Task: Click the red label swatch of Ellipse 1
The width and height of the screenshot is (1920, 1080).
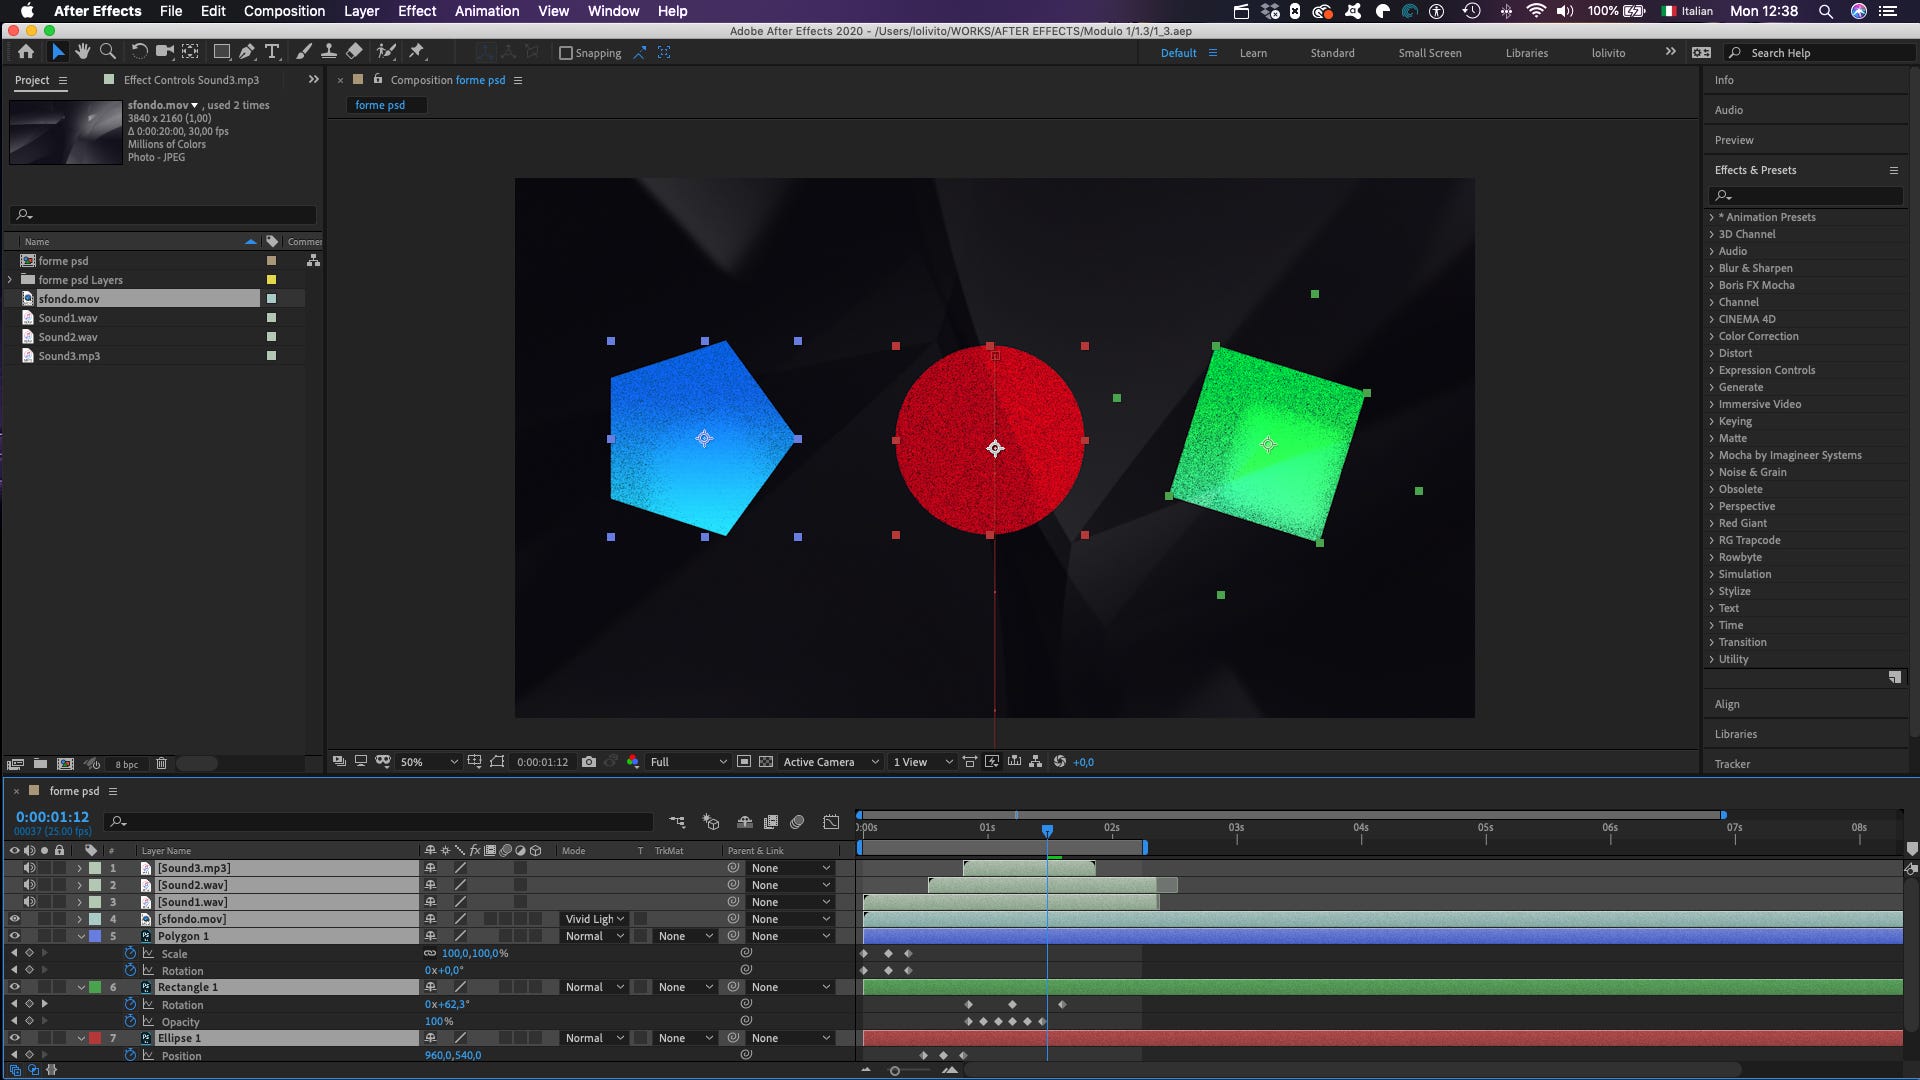Action: 95,1038
